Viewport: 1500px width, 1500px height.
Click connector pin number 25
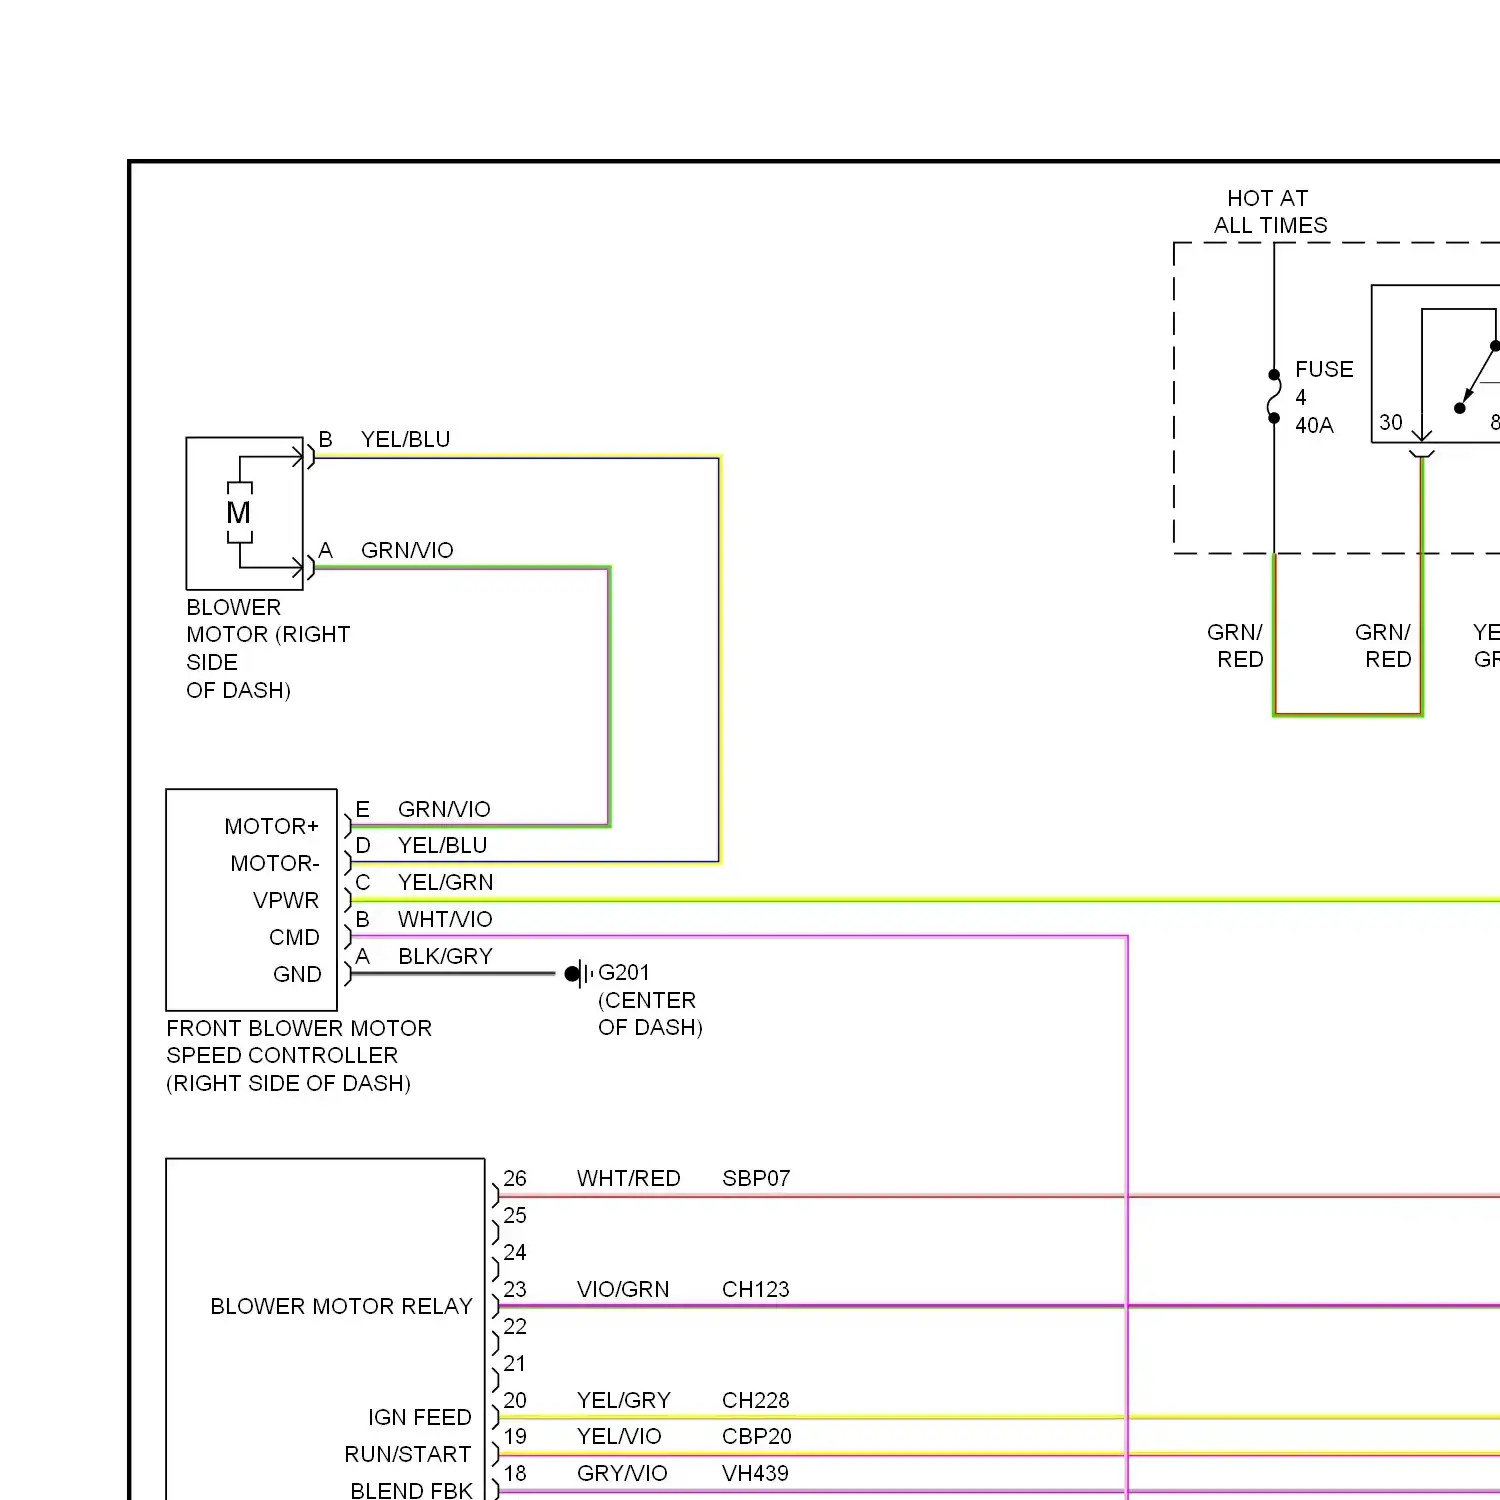tap(515, 1215)
